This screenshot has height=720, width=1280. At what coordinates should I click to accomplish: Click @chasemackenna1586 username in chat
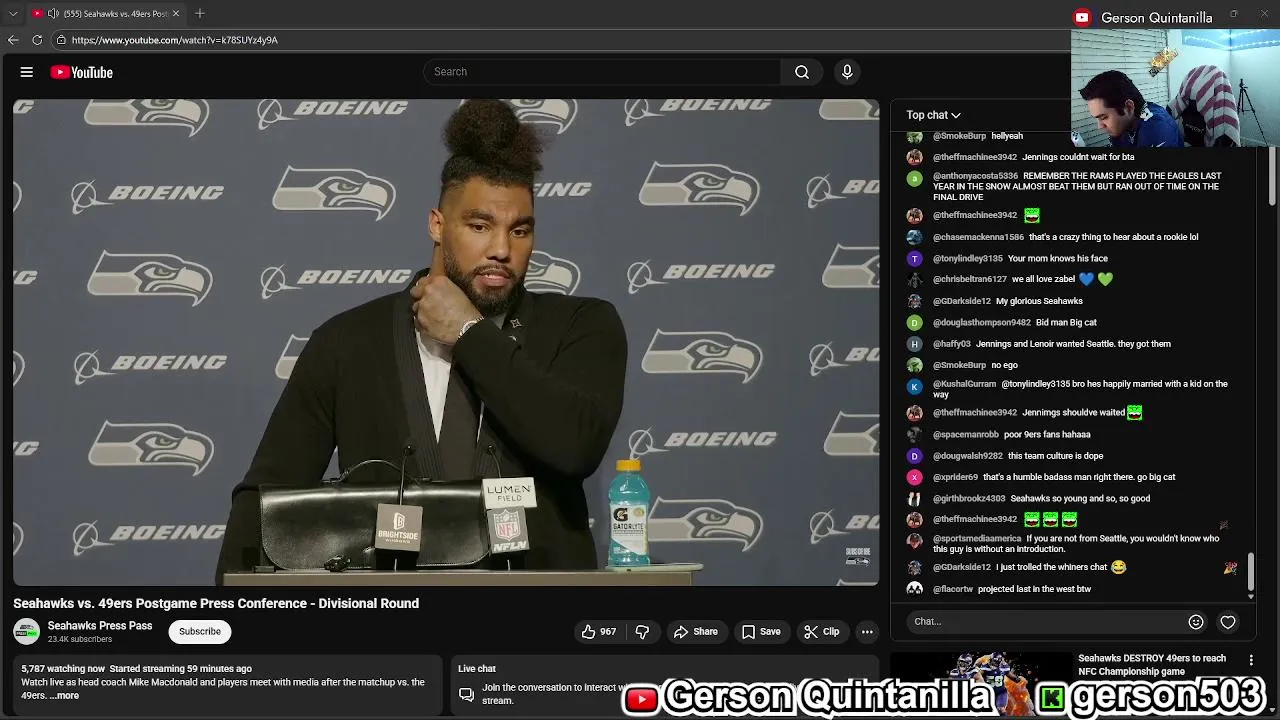(978, 237)
